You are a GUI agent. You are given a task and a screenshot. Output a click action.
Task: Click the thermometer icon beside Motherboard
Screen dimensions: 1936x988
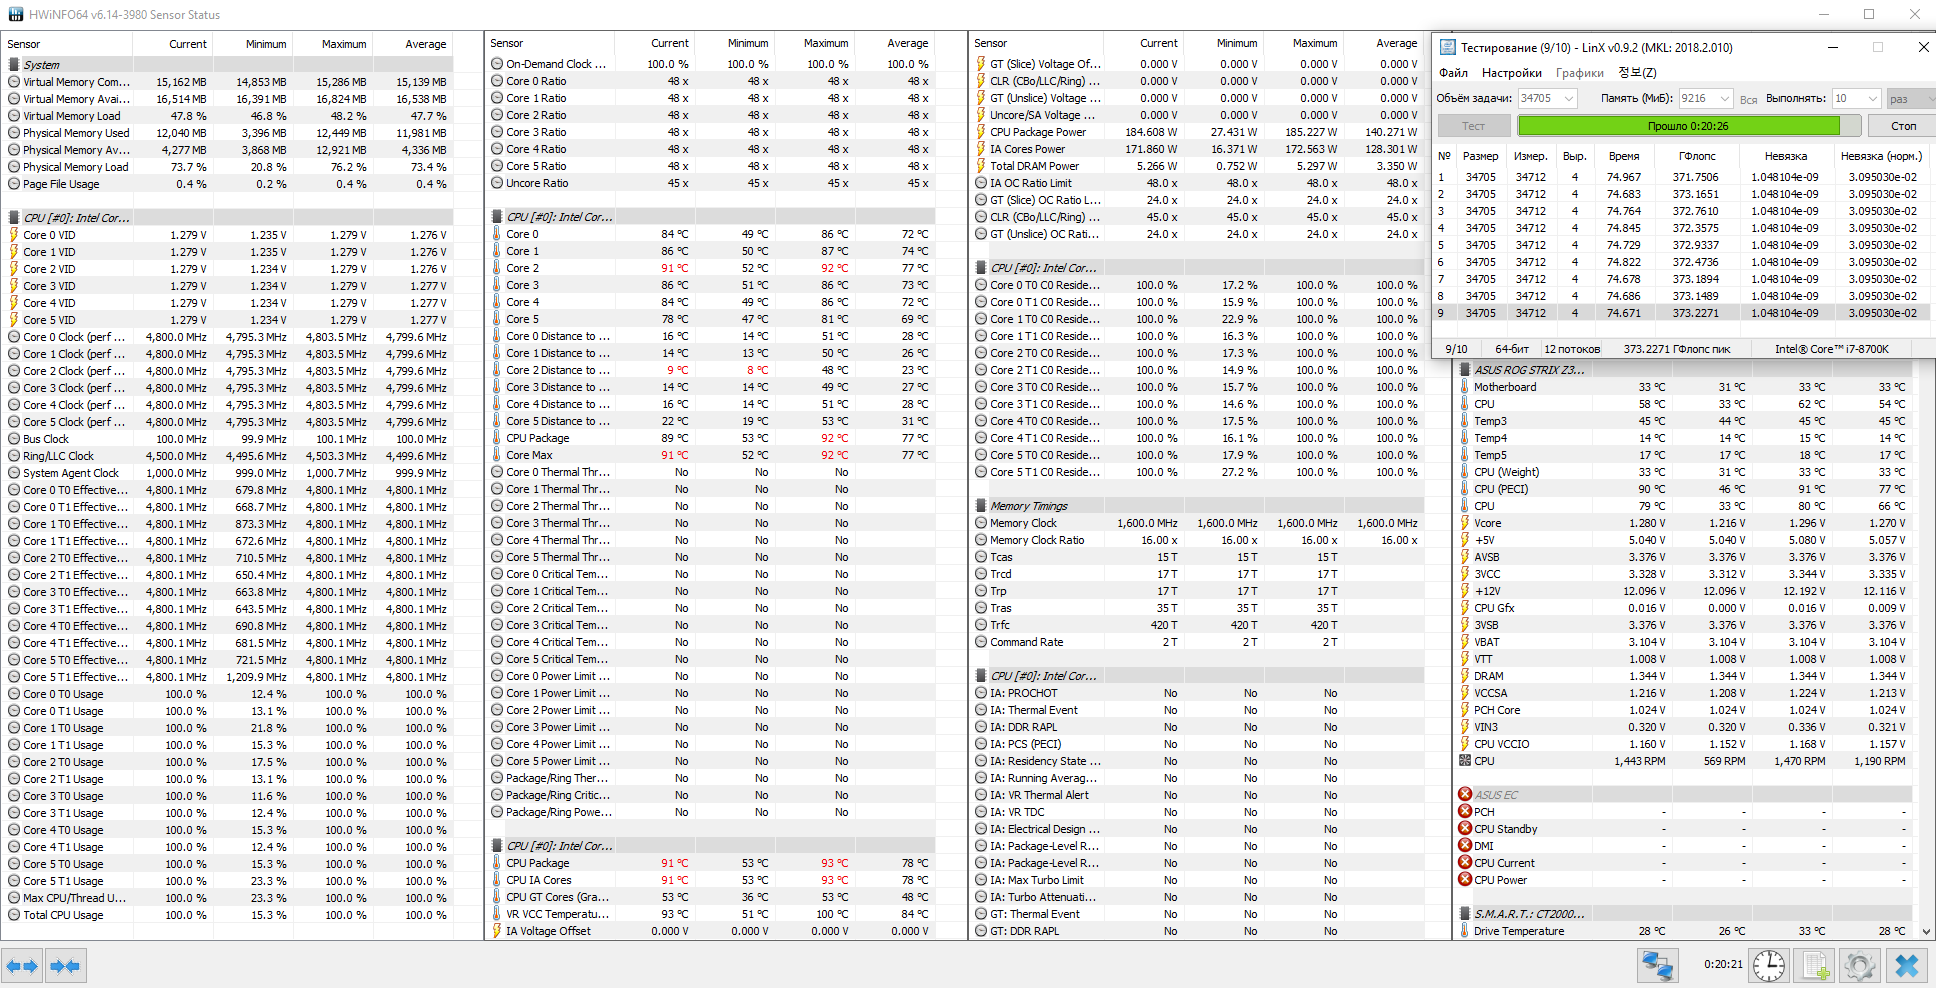tap(1465, 387)
